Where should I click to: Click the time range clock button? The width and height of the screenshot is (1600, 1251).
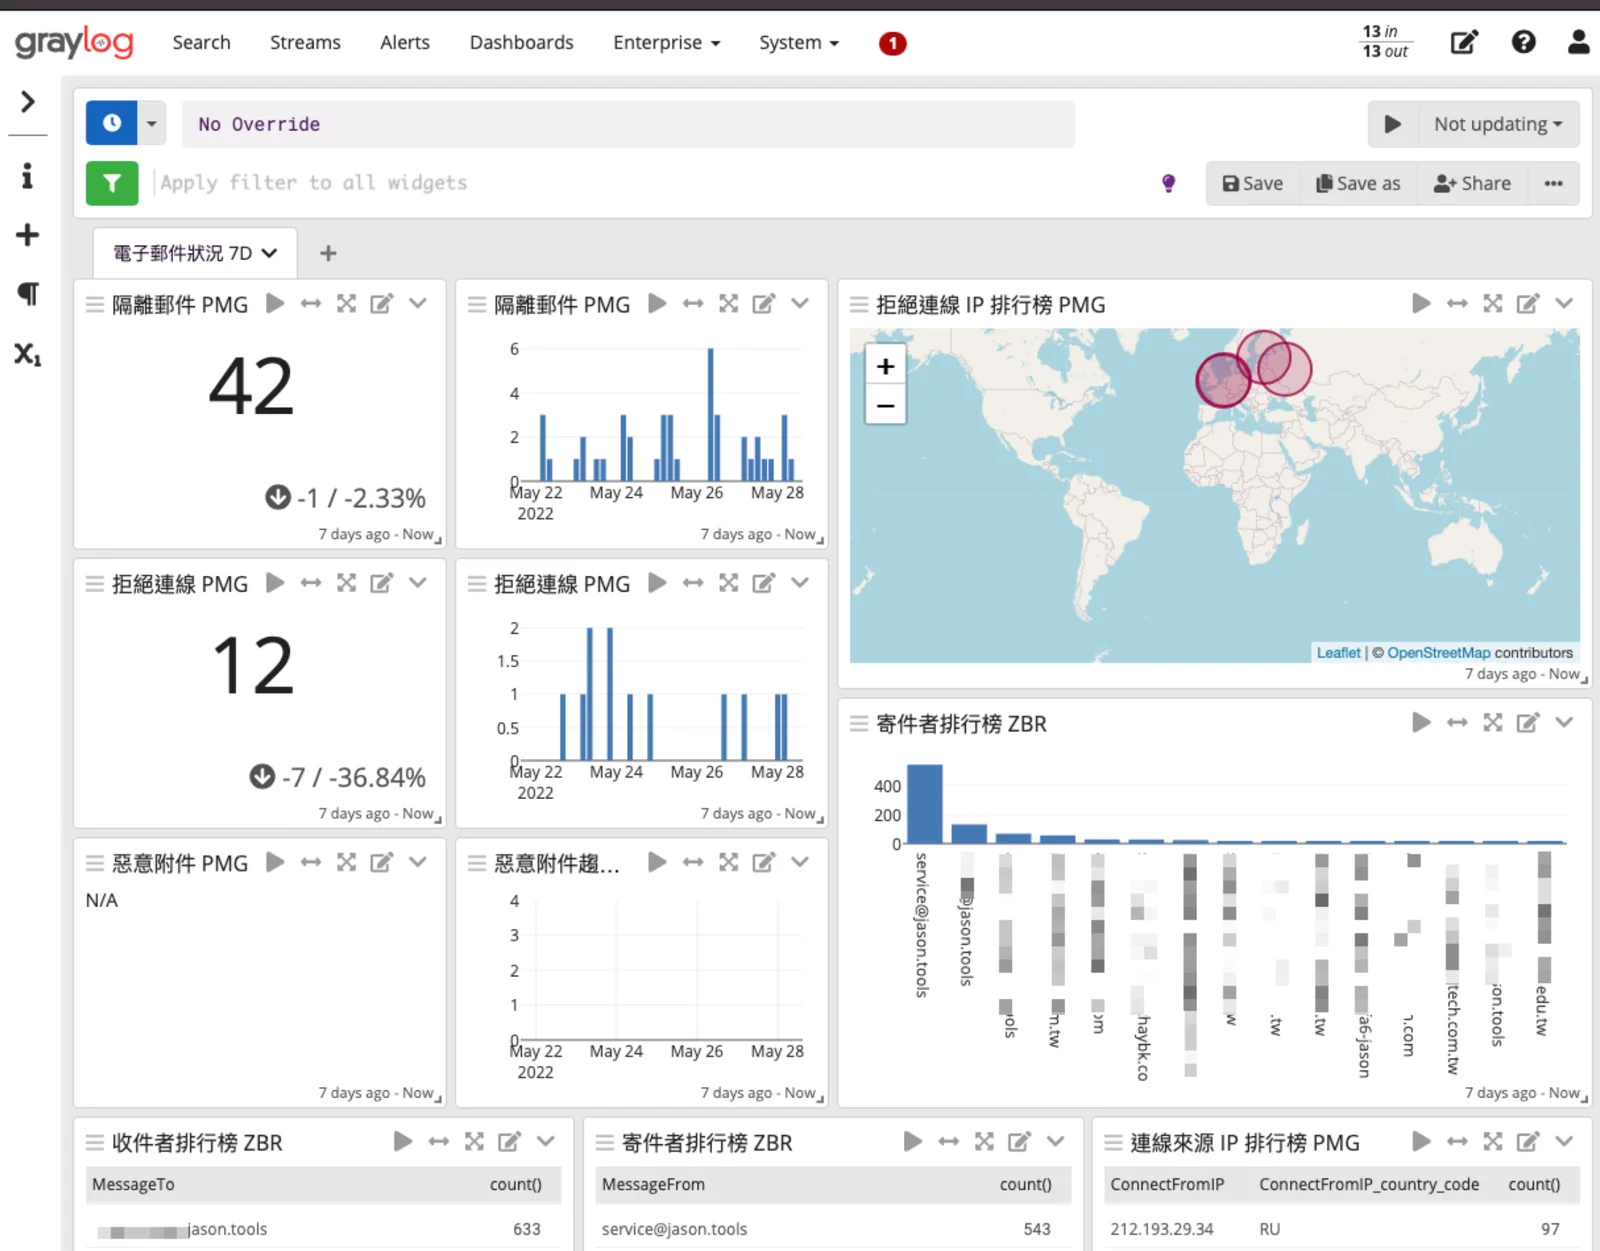coord(112,123)
